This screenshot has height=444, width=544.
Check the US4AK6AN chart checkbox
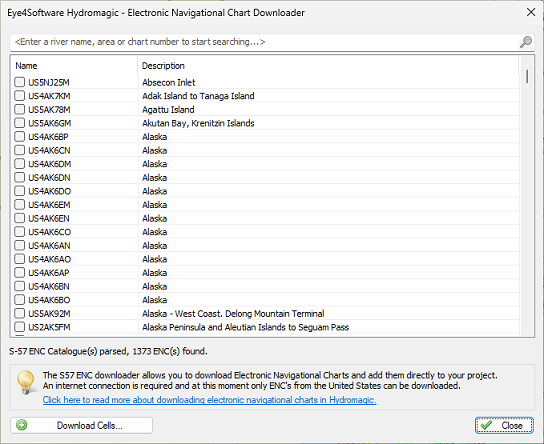click(19, 245)
